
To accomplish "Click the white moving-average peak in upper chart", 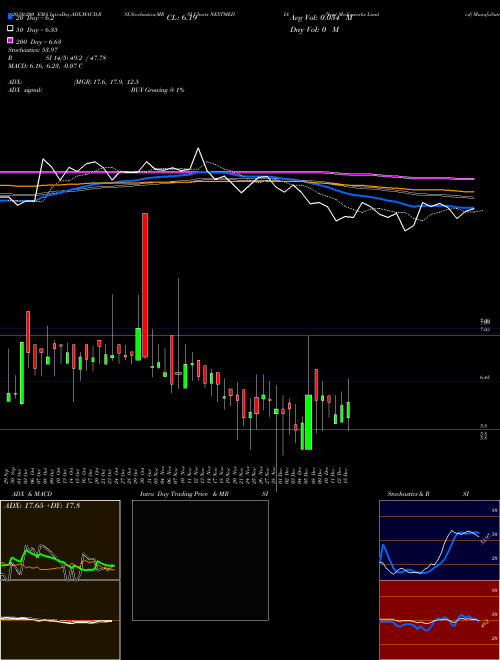I will click(x=198, y=149).
